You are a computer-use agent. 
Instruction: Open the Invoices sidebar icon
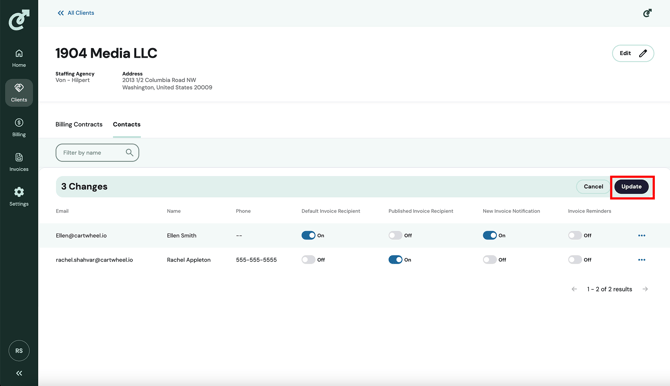(x=19, y=162)
